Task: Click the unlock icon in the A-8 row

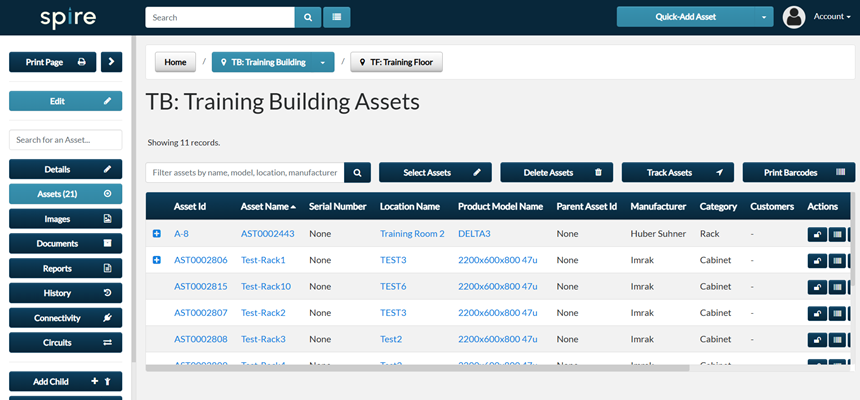Action: click(x=817, y=234)
